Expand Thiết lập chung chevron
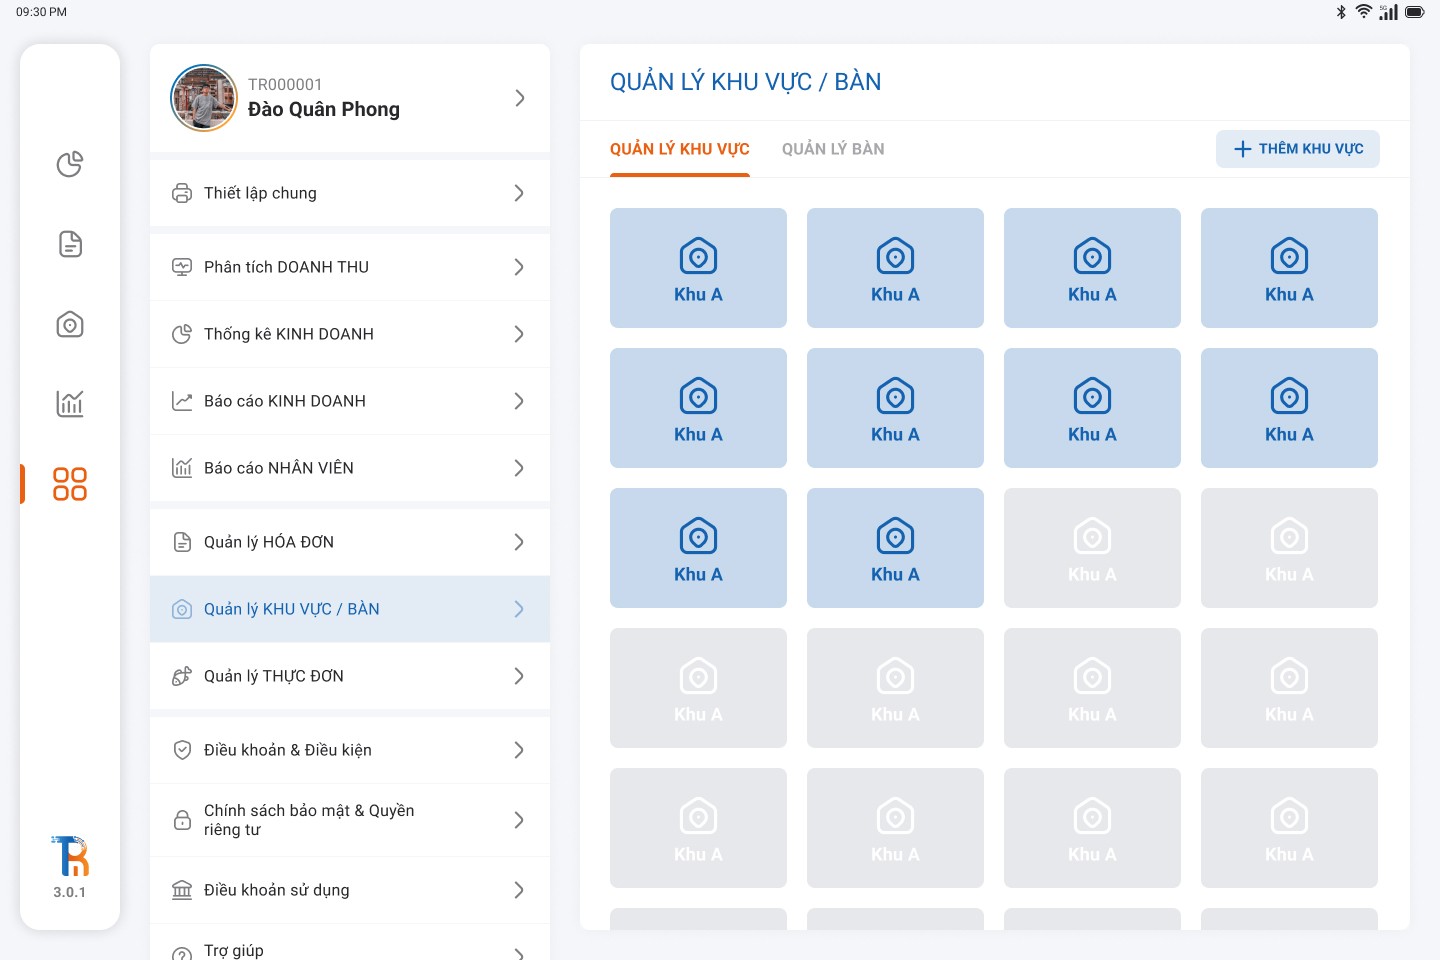 coord(519,193)
